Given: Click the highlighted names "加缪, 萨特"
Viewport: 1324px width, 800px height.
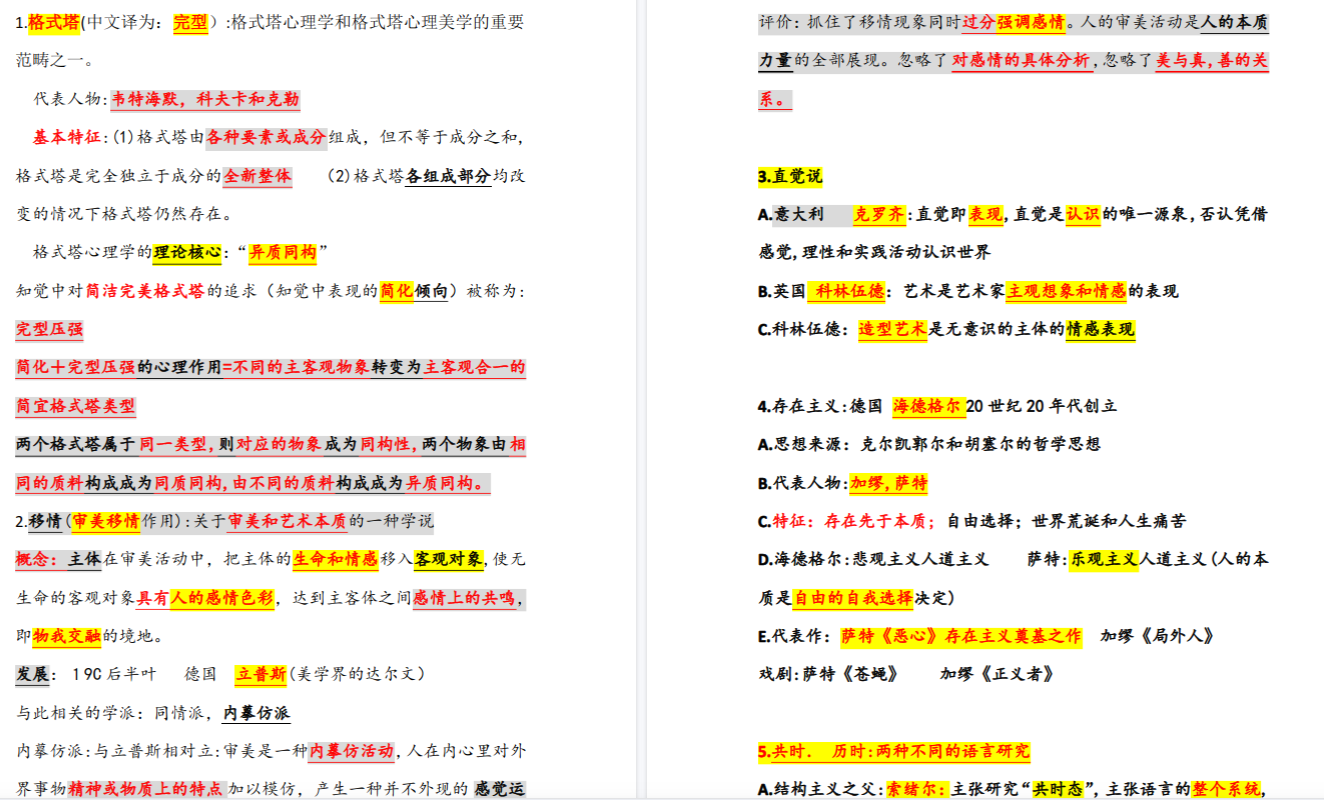Looking at the screenshot, I should pos(888,483).
